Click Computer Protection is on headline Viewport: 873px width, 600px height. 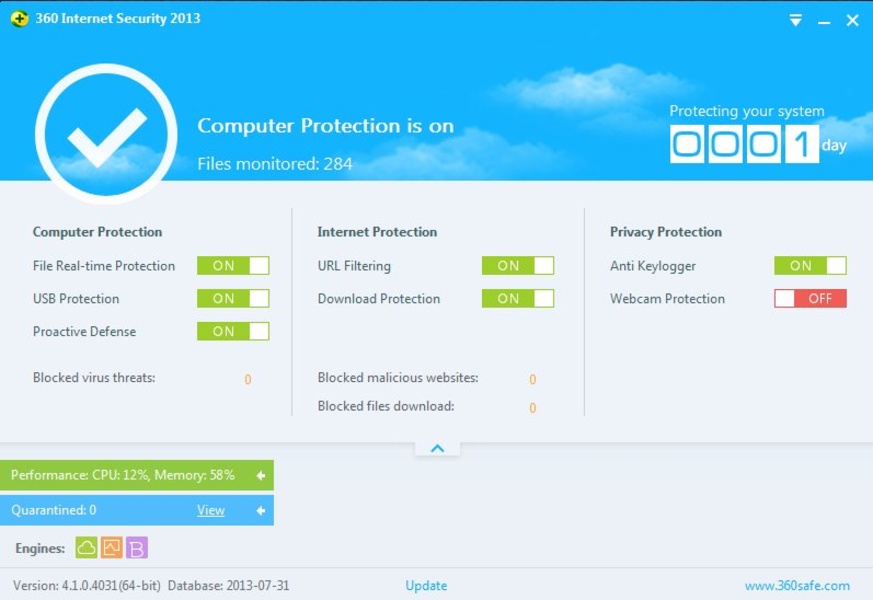[x=326, y=126]
